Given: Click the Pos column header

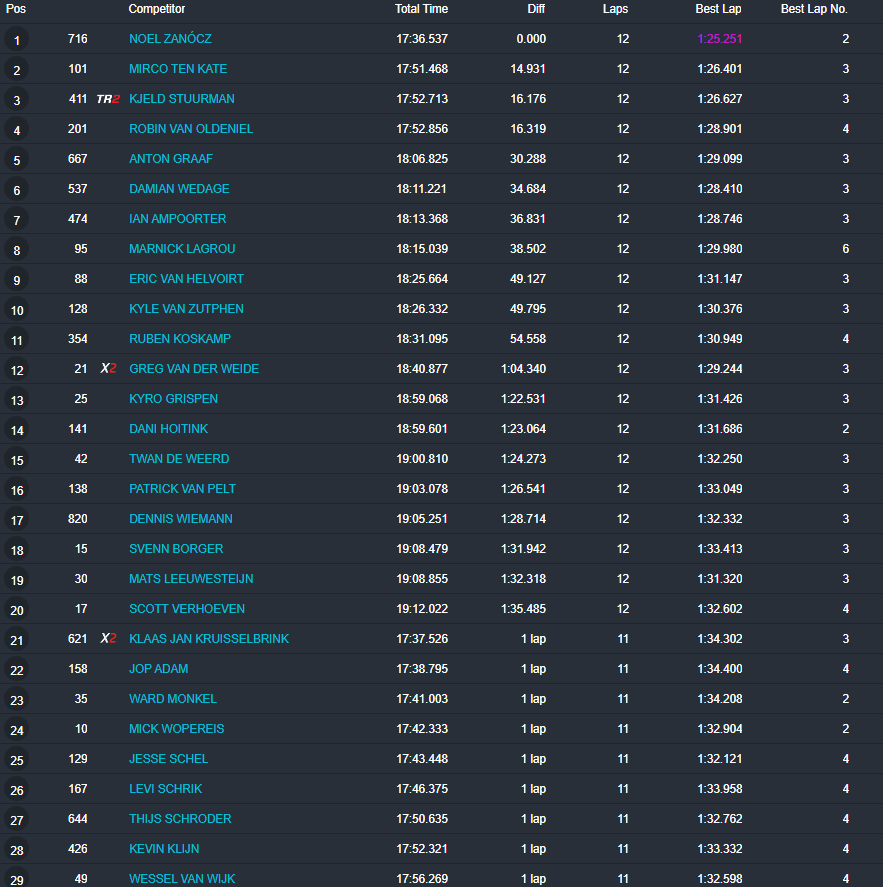Looking at the screenshot, I should 16,9.
